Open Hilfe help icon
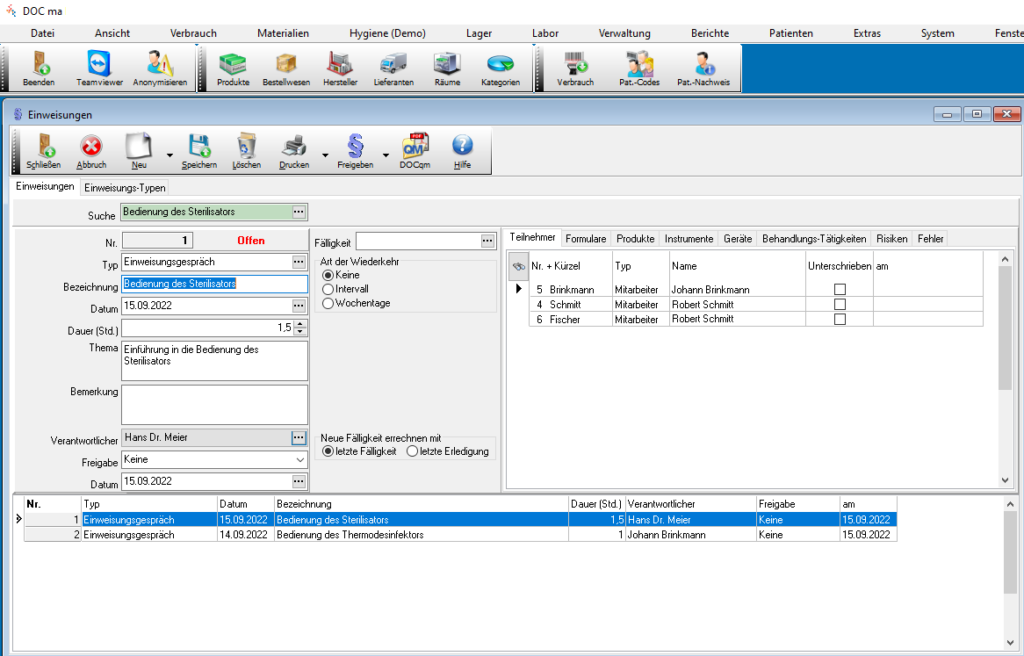Viewport: 1024px width, 656px height. point(462,151)
